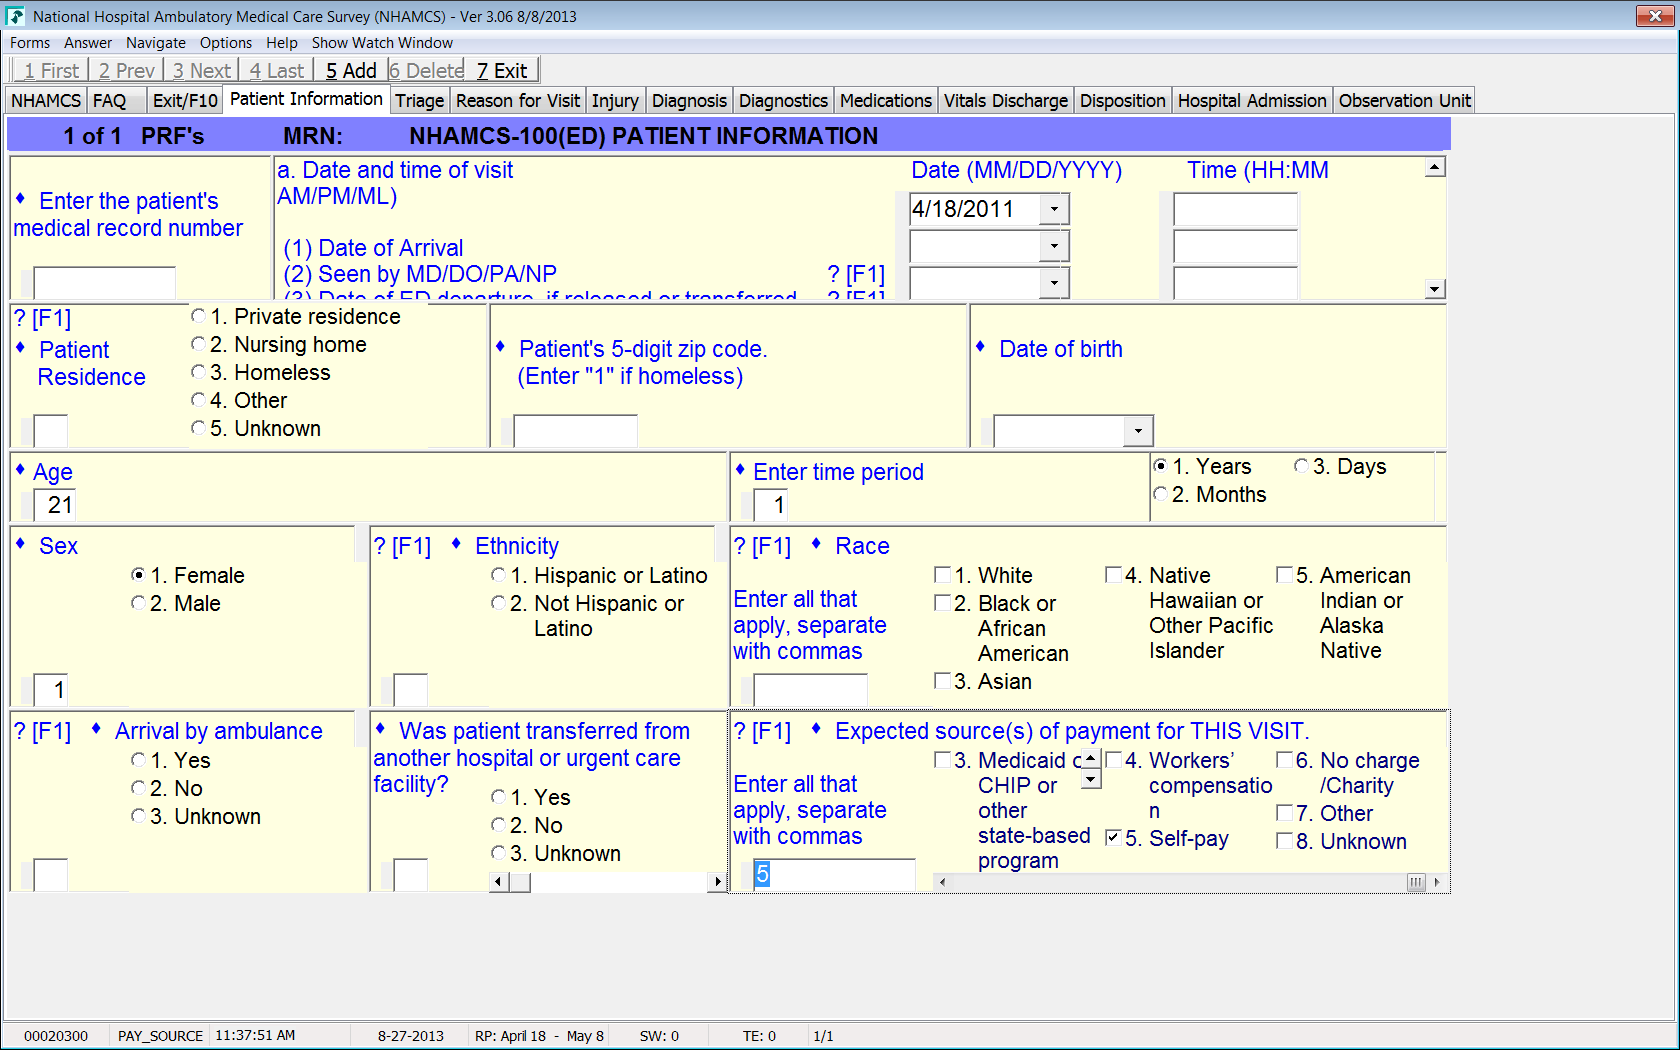Viewport: 1680px width, 1050px height.
Task: Click right arrow of payment source scrollbar
Action: 1437,882
